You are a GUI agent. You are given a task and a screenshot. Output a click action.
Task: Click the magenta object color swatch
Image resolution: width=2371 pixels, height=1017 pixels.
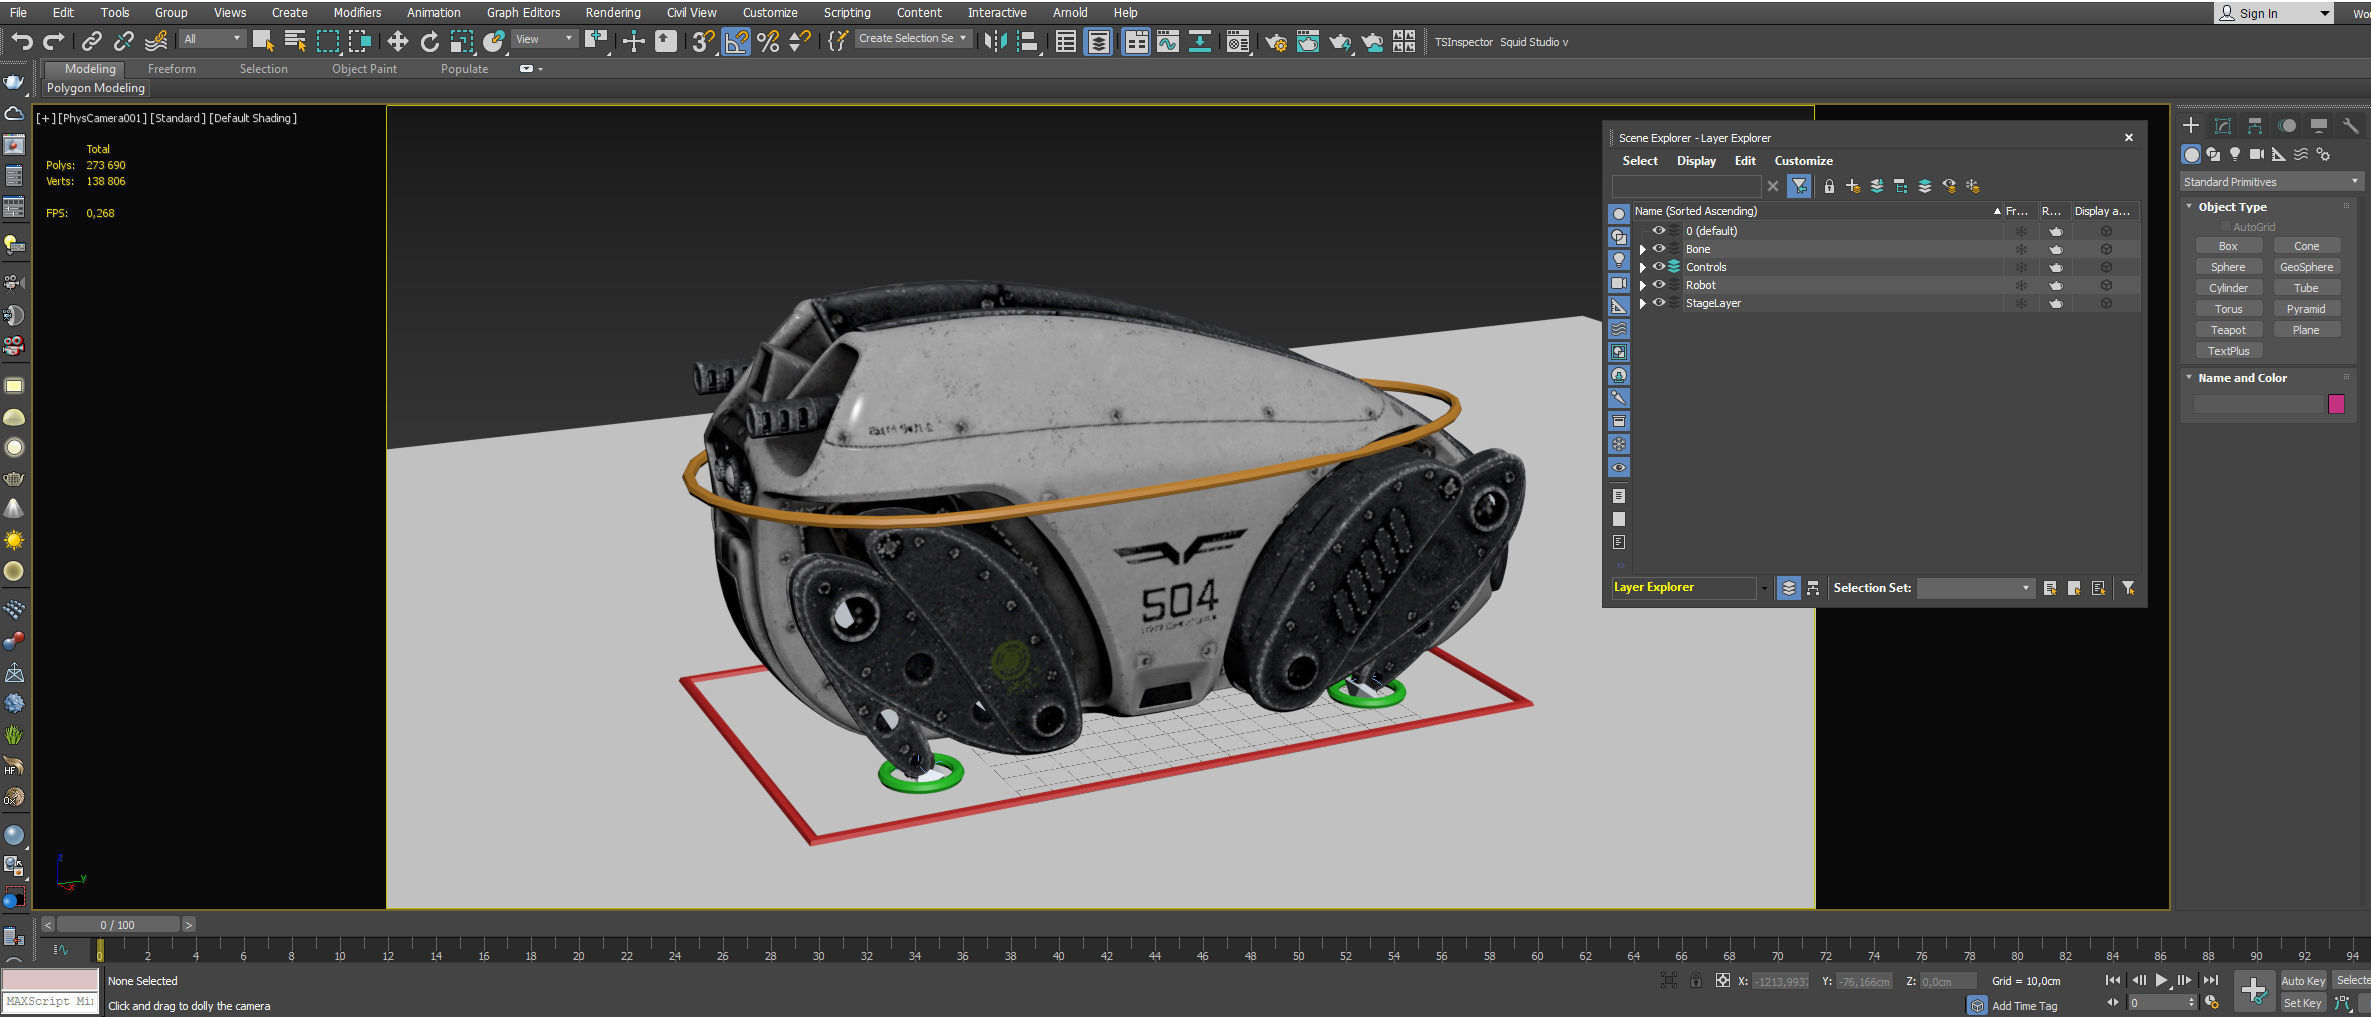tap(2336, 404)
